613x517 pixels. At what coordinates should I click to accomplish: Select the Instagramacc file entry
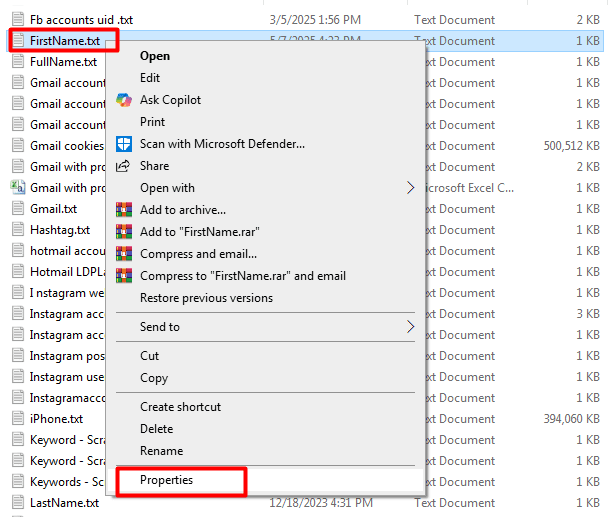click(68, 398)
